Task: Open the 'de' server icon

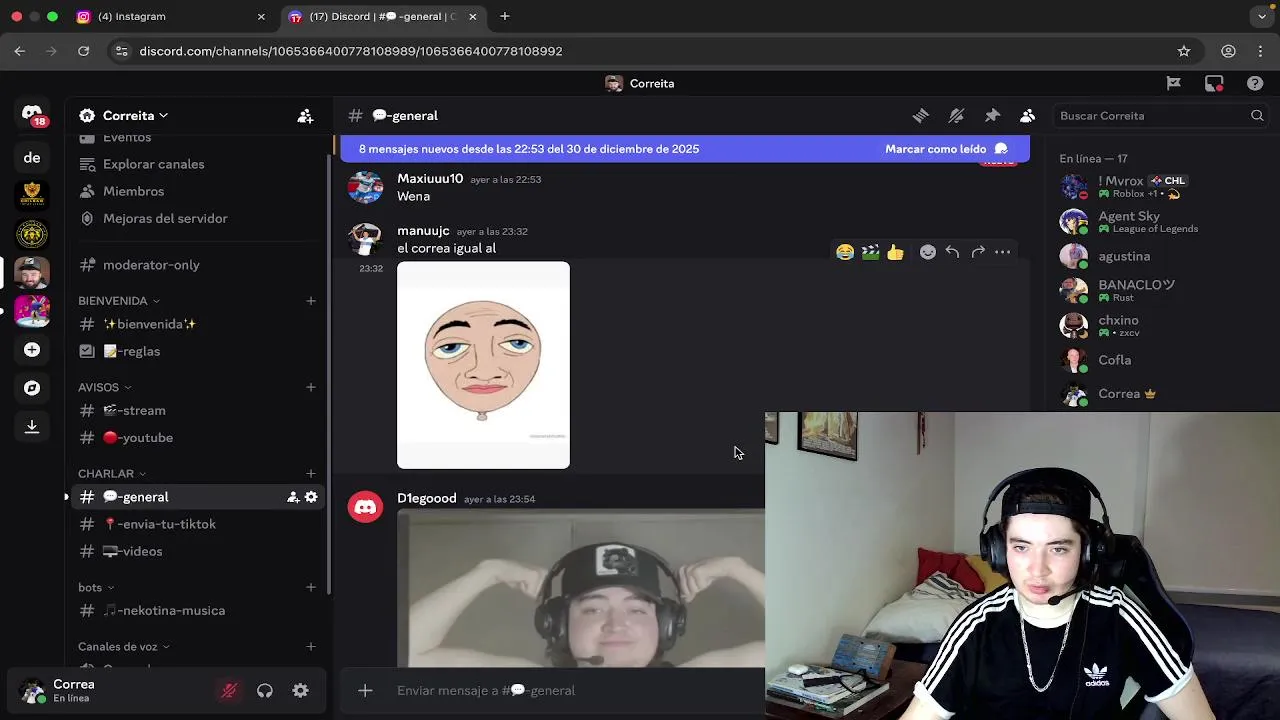Action: tap(32, 157)
